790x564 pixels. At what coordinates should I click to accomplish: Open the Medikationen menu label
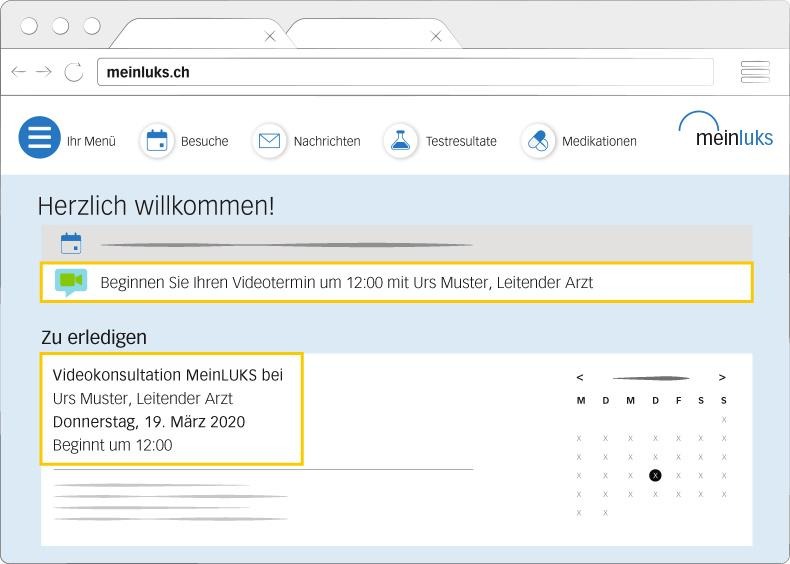(x=599, y=141)
